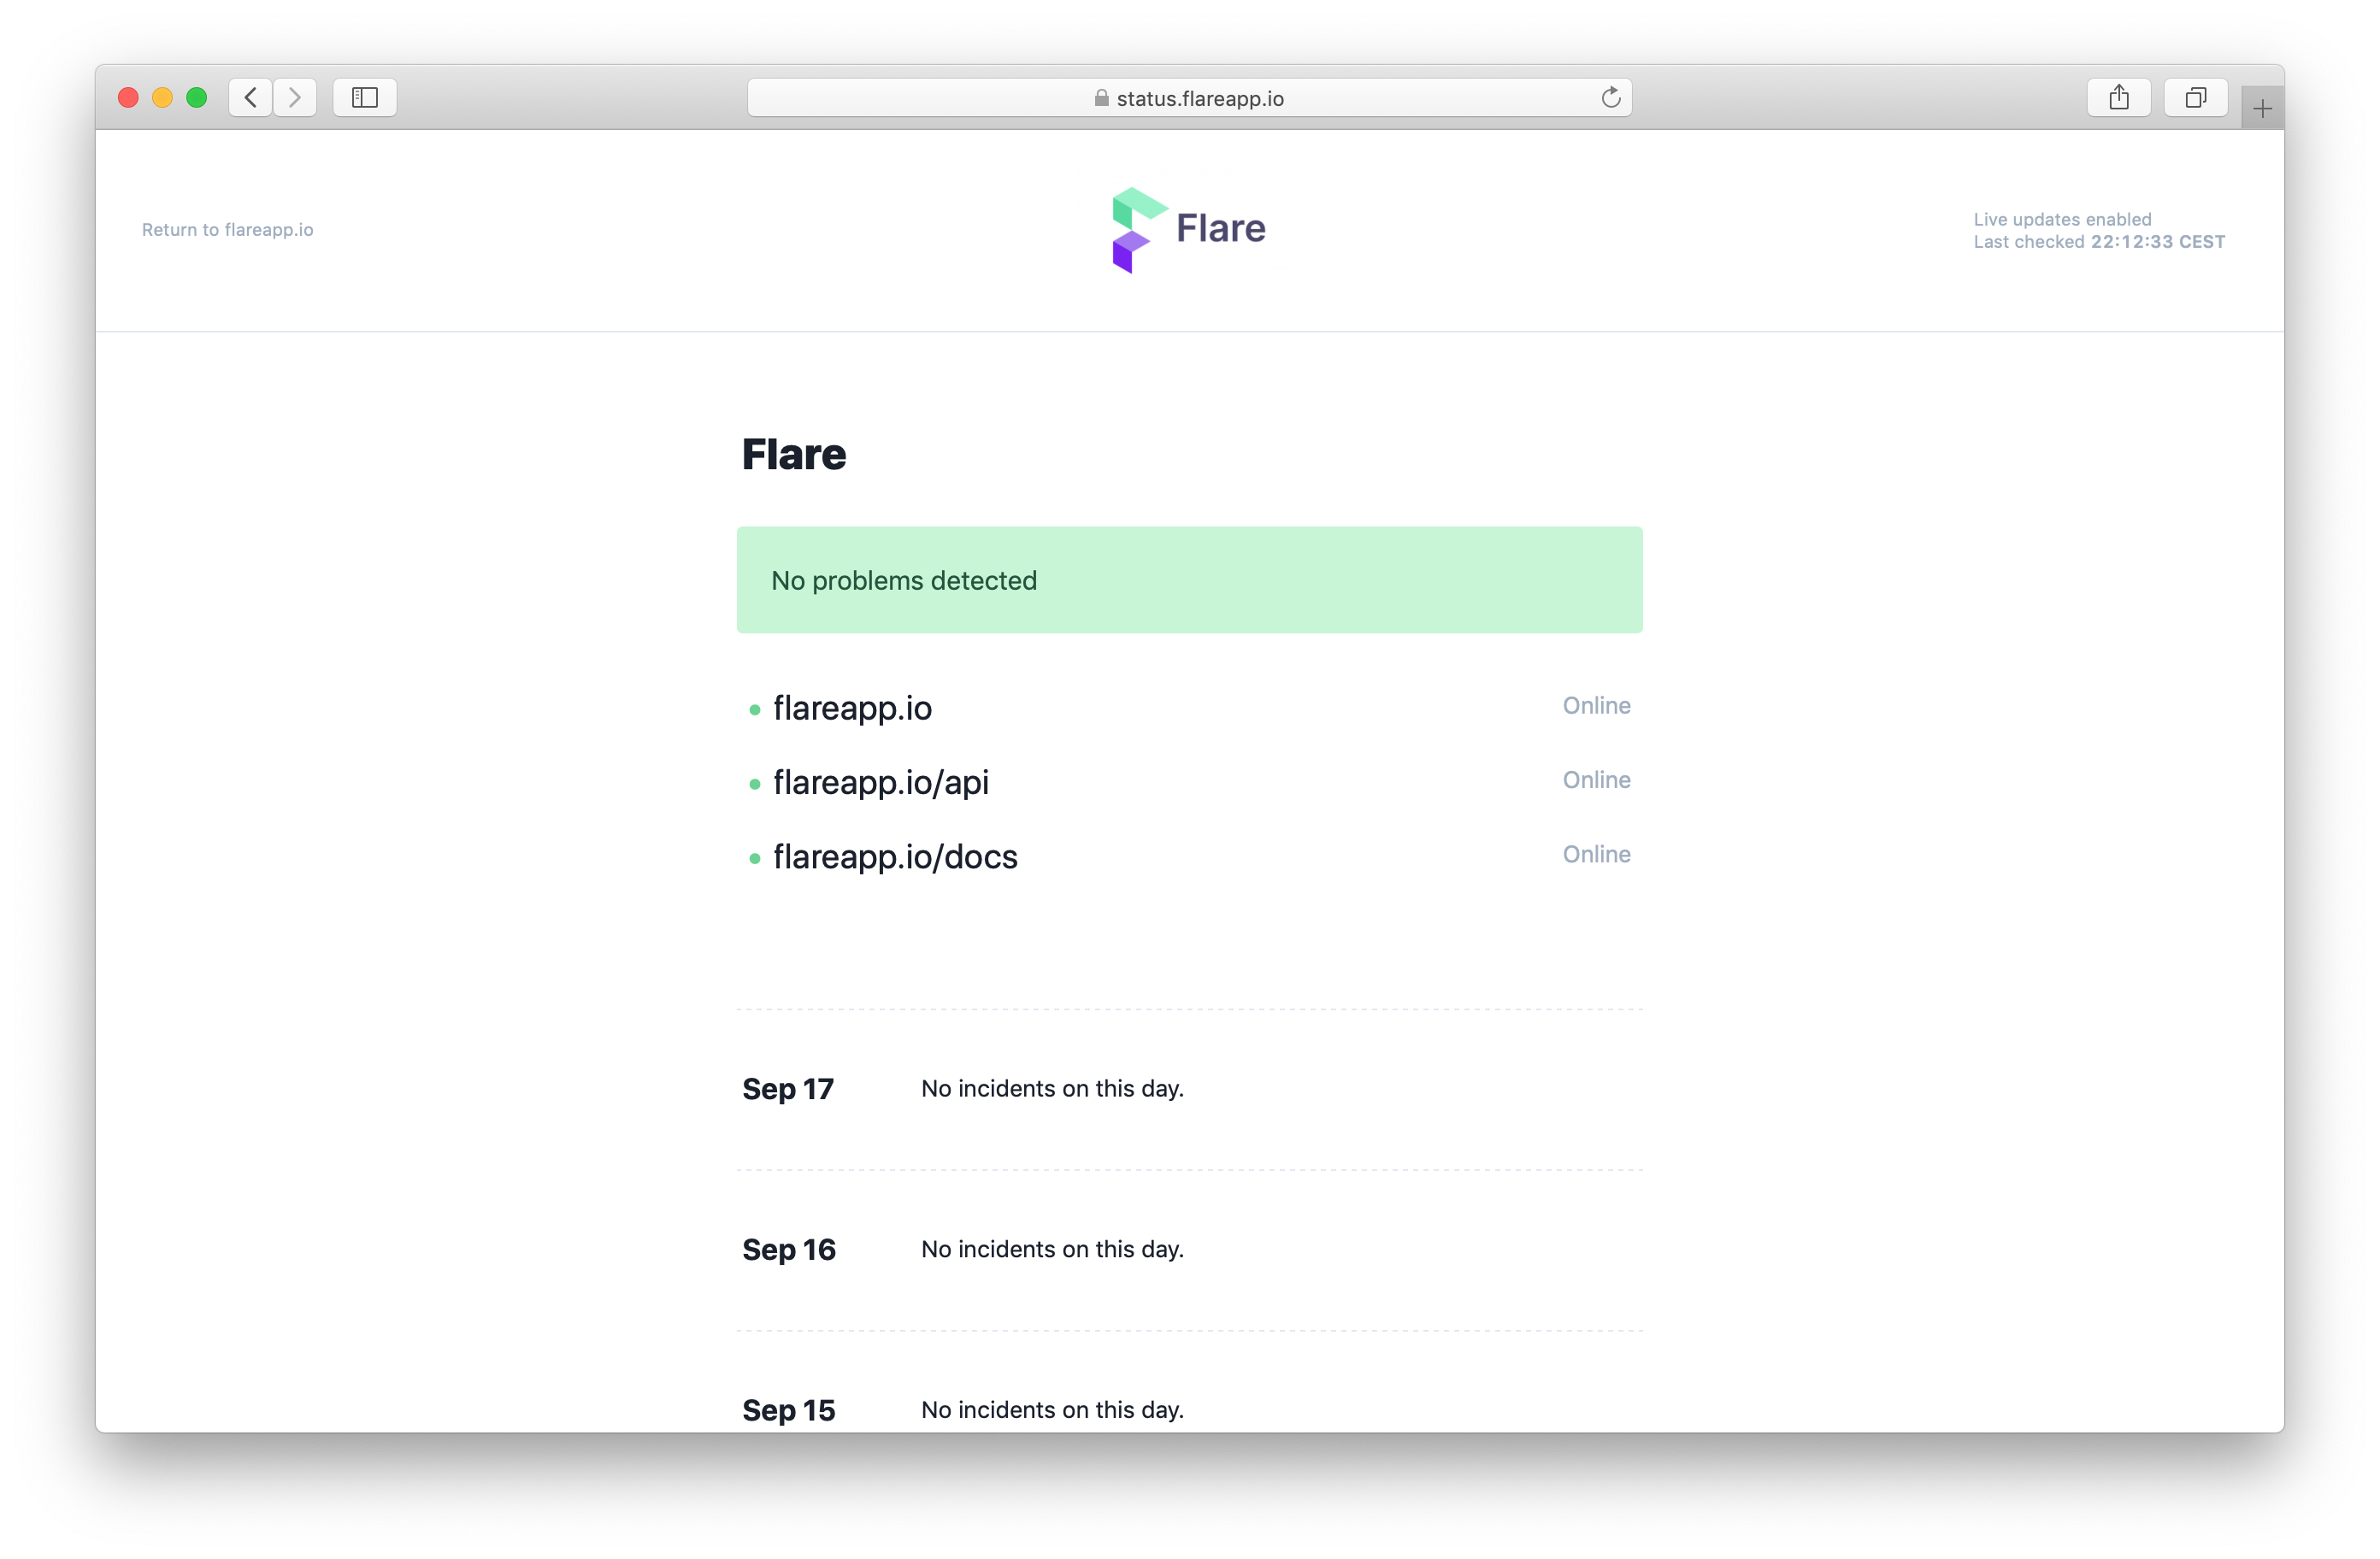Screen dimensions: 2380x1559
Task: Toggle the Safari sidebar button
Action: (x=365, y=97)
